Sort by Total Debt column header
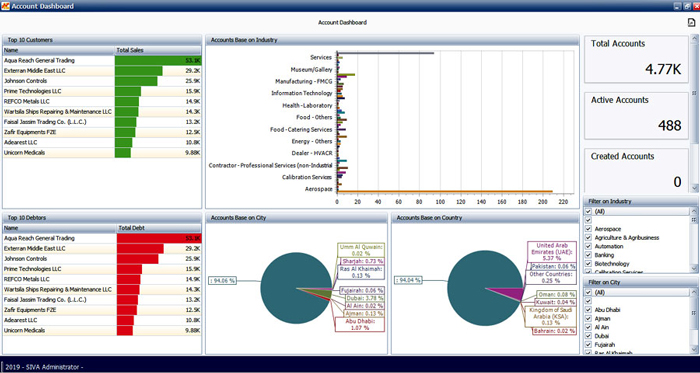700x373 pixels. click(159, 228)
